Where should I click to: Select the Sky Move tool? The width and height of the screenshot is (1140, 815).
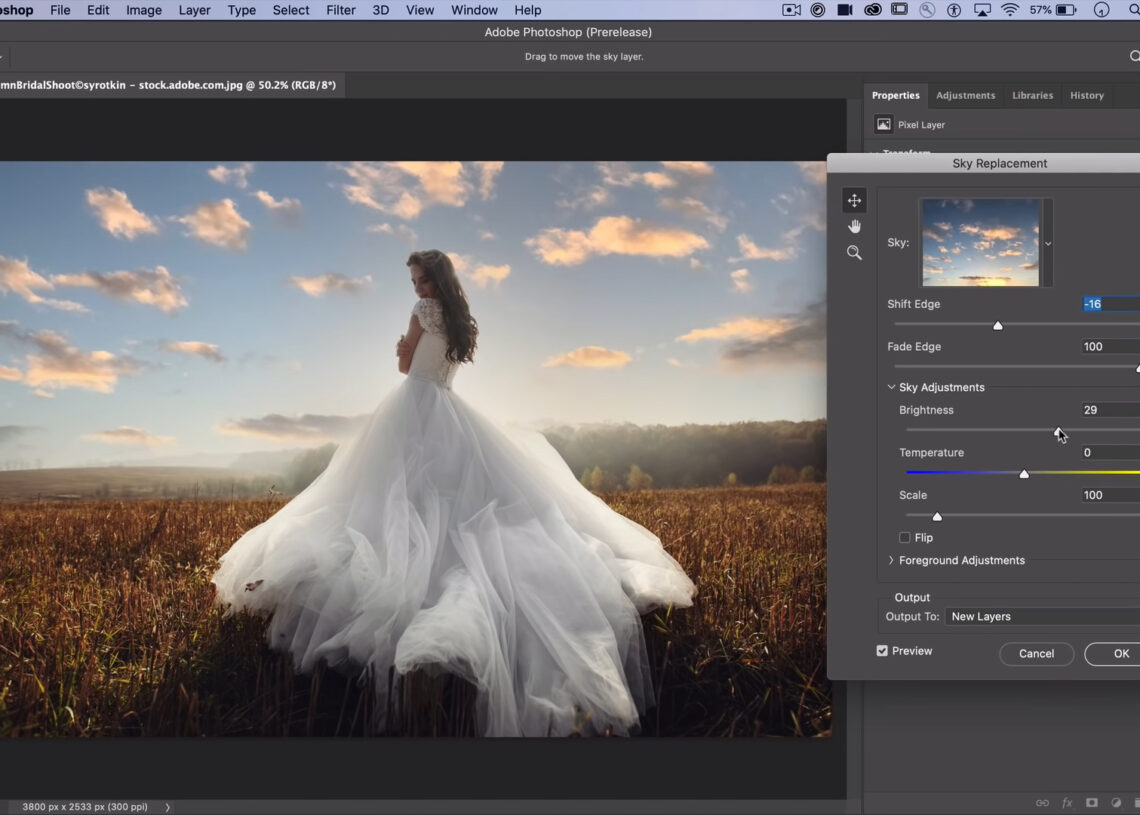coord(854,200)
